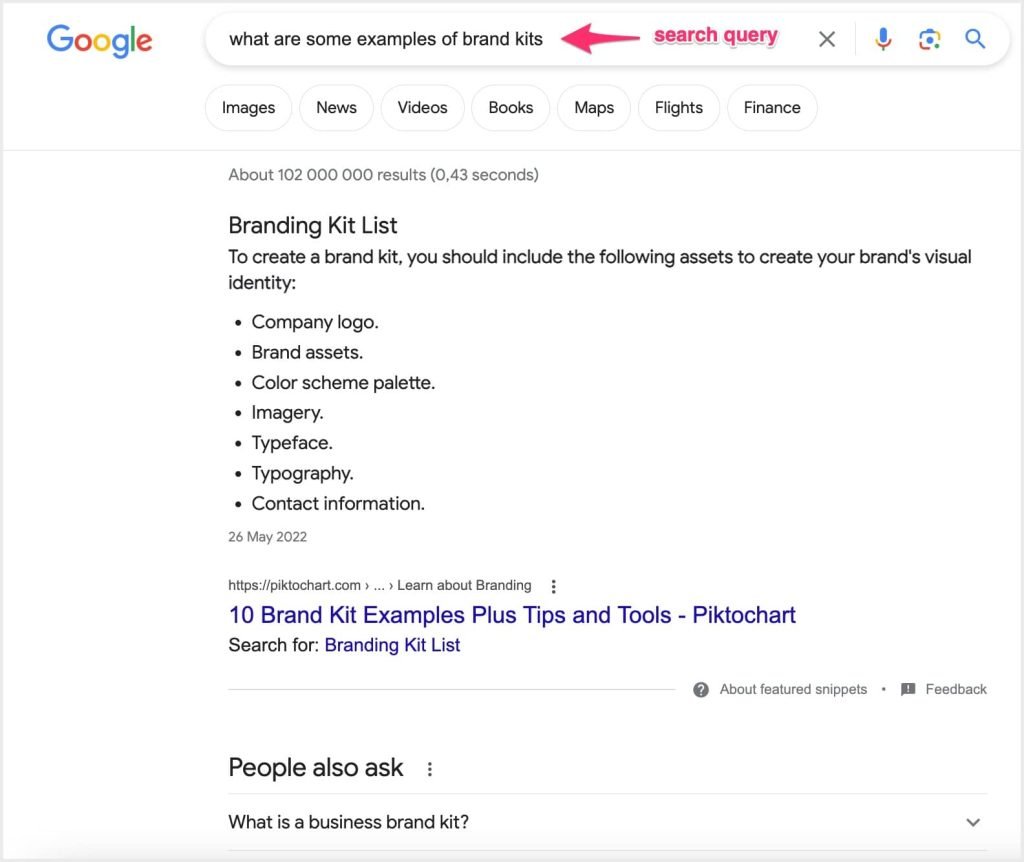
Task: Open the Videos results tab
Action: (422, 107)
